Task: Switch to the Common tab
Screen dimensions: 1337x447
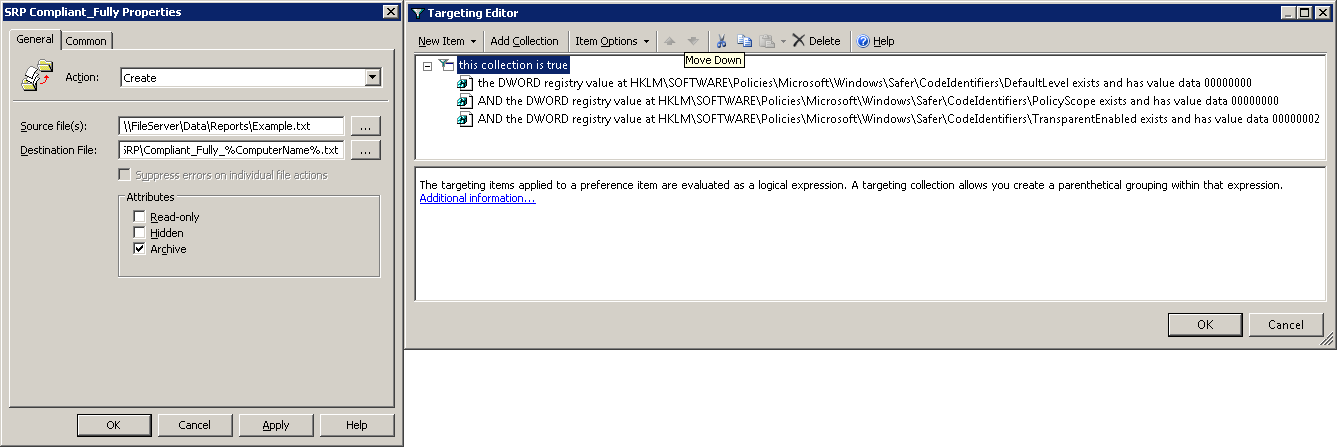Action: click(87, 41)
